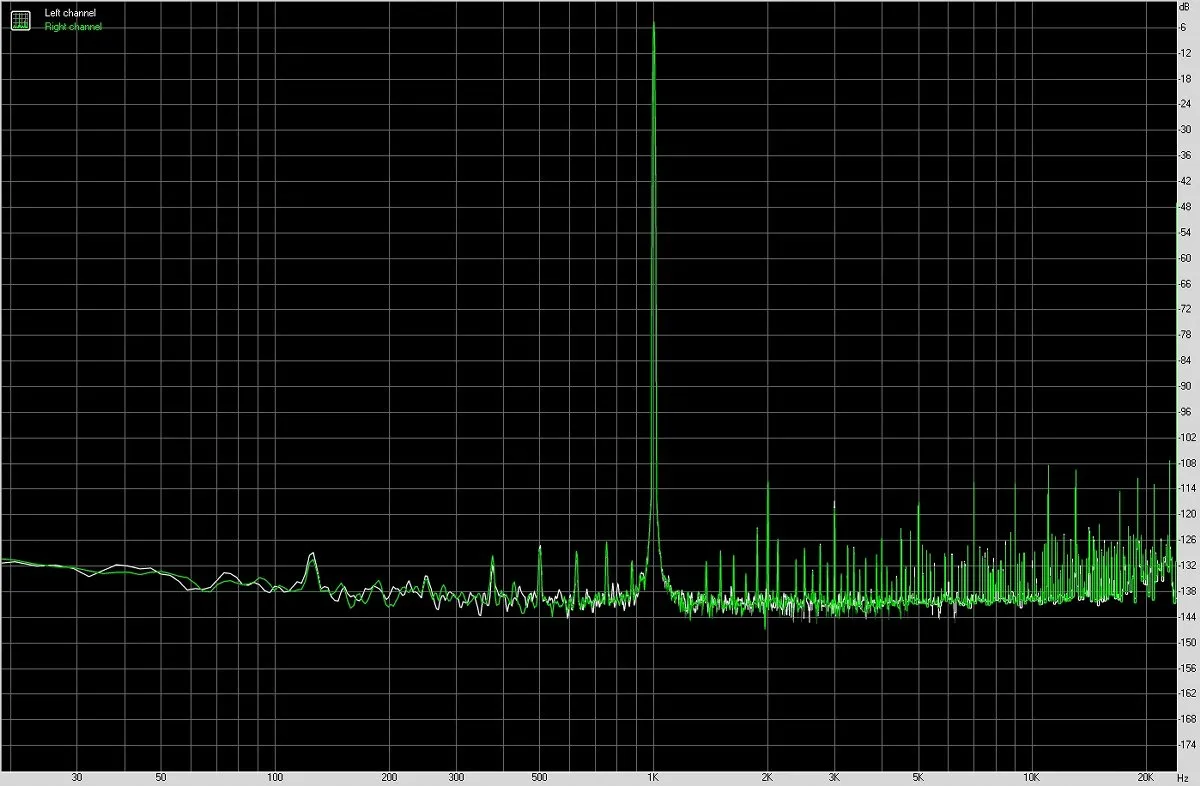Click the '-108' dB axis label
Image resolution: width=1200 pixels, height=786 pixels.
1187,463
